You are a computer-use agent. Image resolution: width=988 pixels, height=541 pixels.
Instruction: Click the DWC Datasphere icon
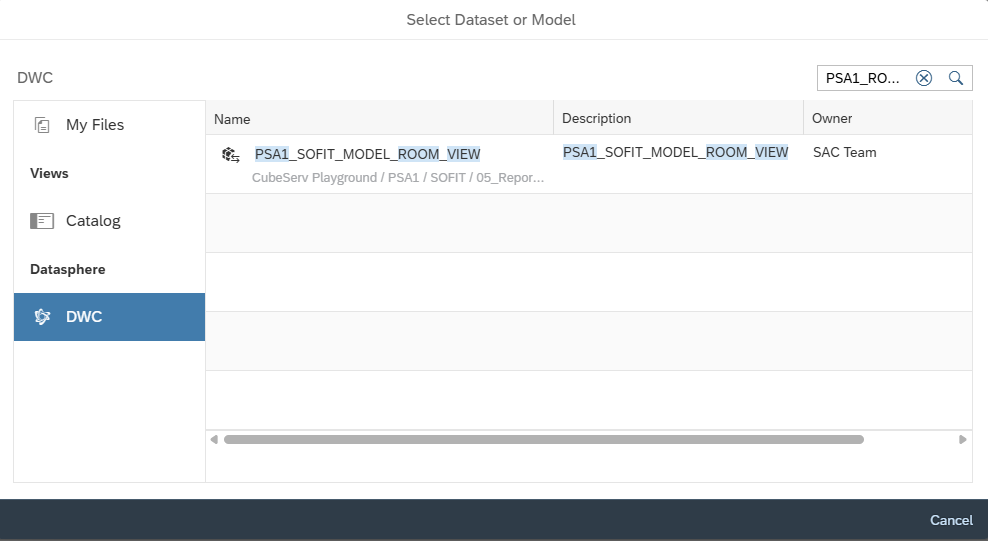pos(42,317)
